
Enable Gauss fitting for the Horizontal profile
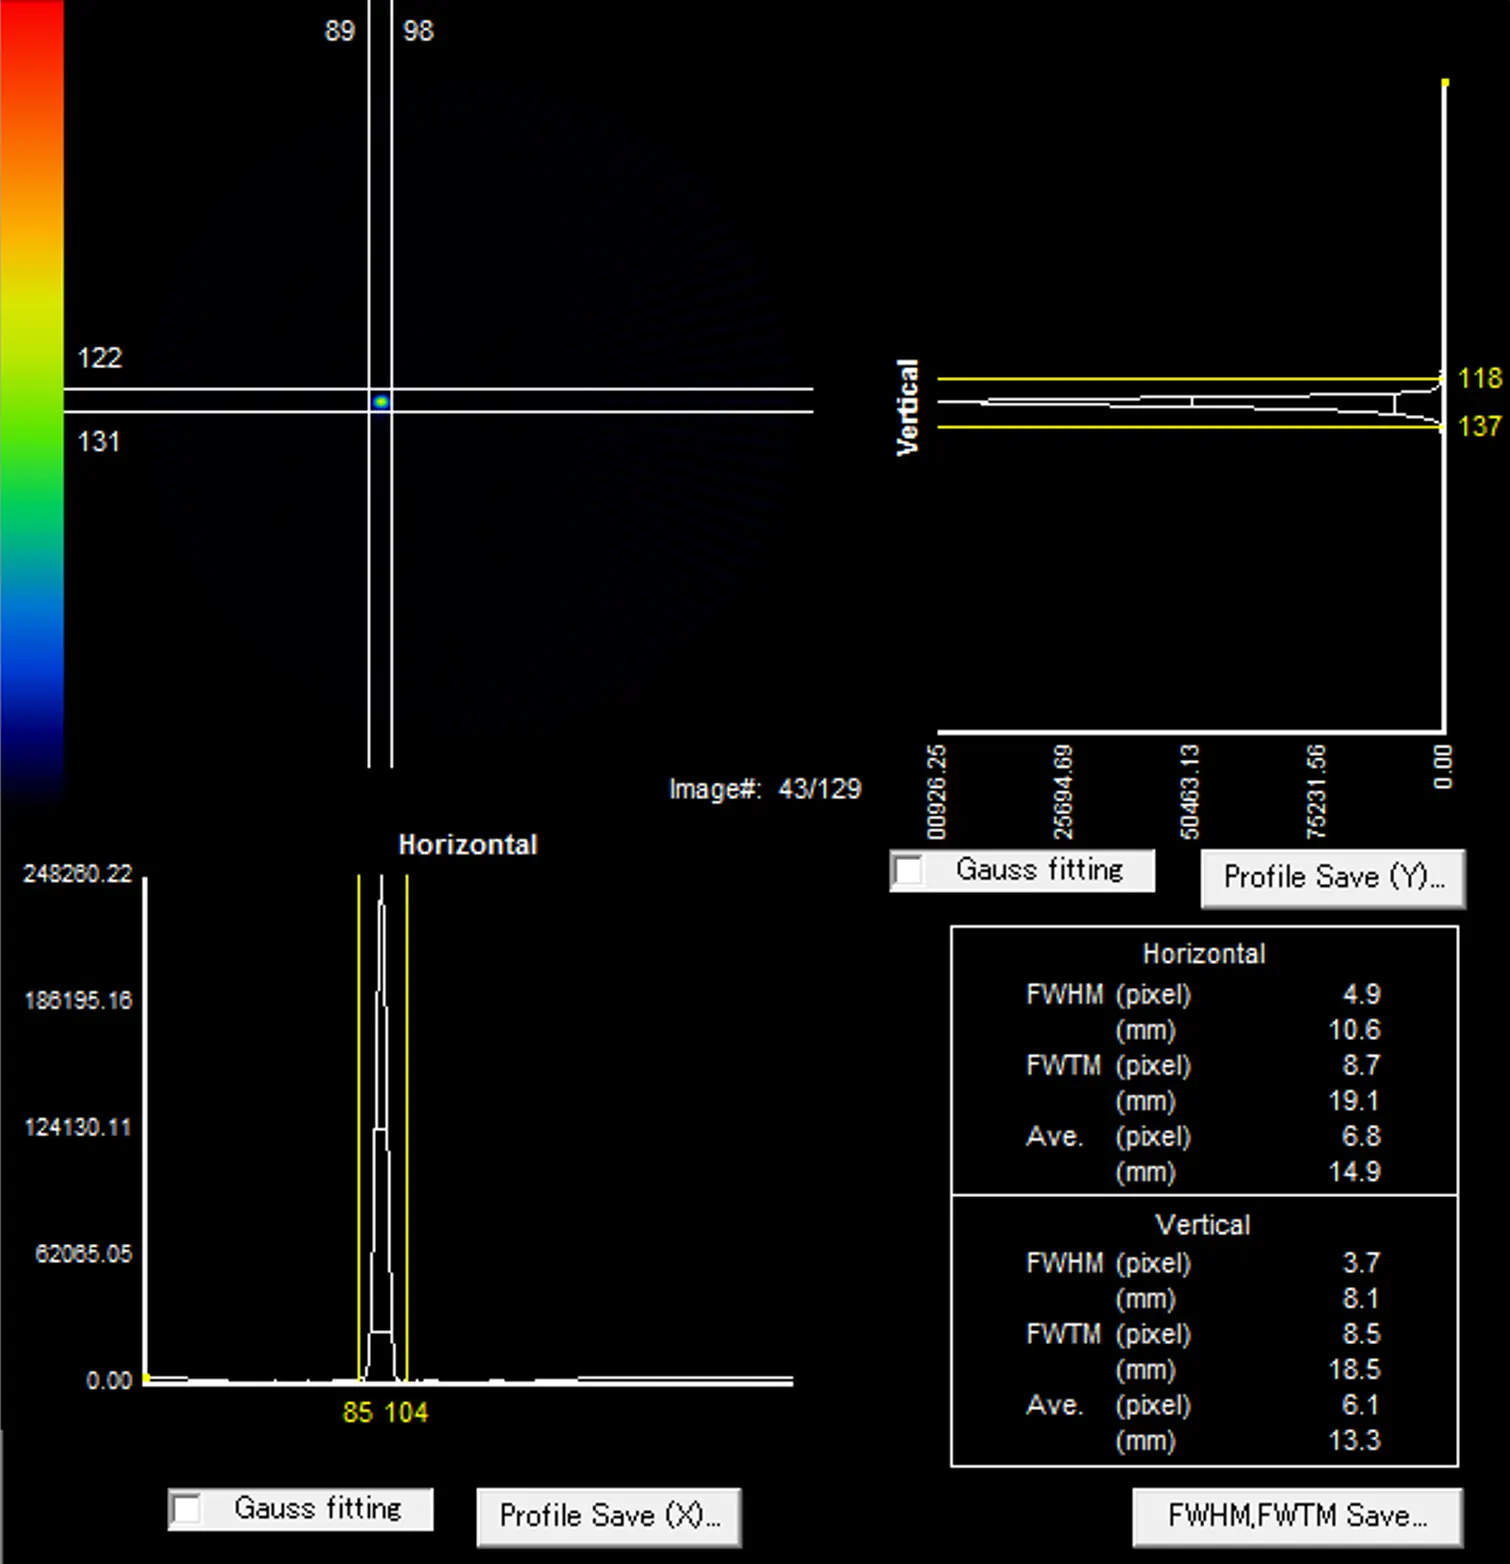[187, 1509]
